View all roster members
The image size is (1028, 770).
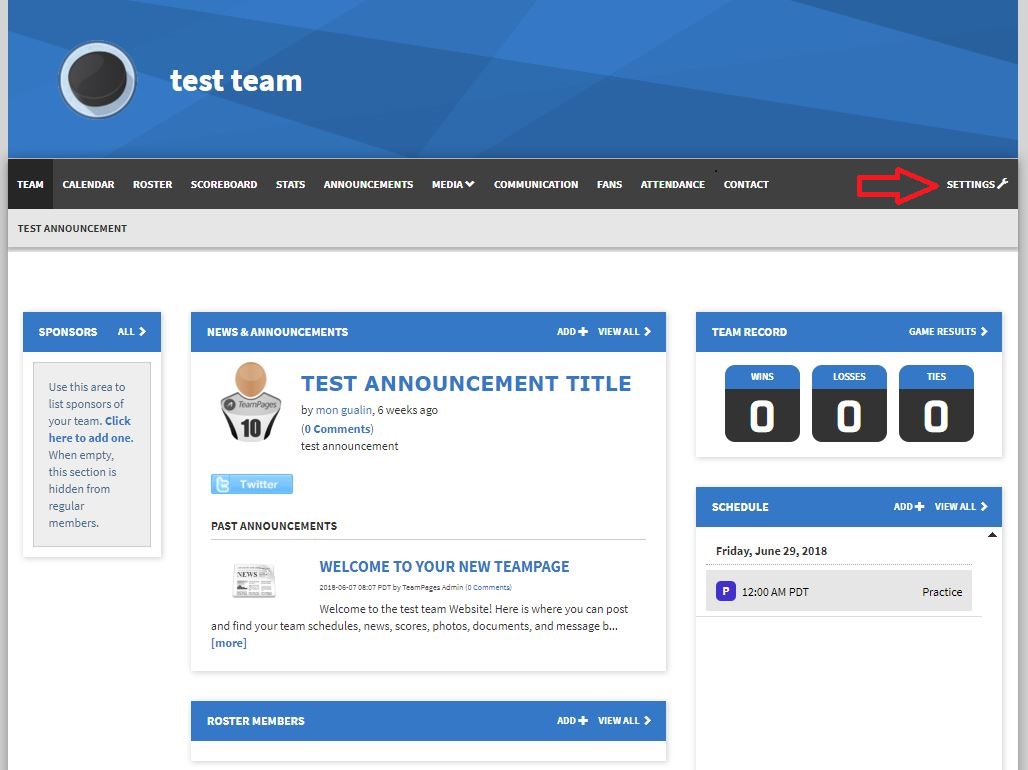click(x=624, y=720)
